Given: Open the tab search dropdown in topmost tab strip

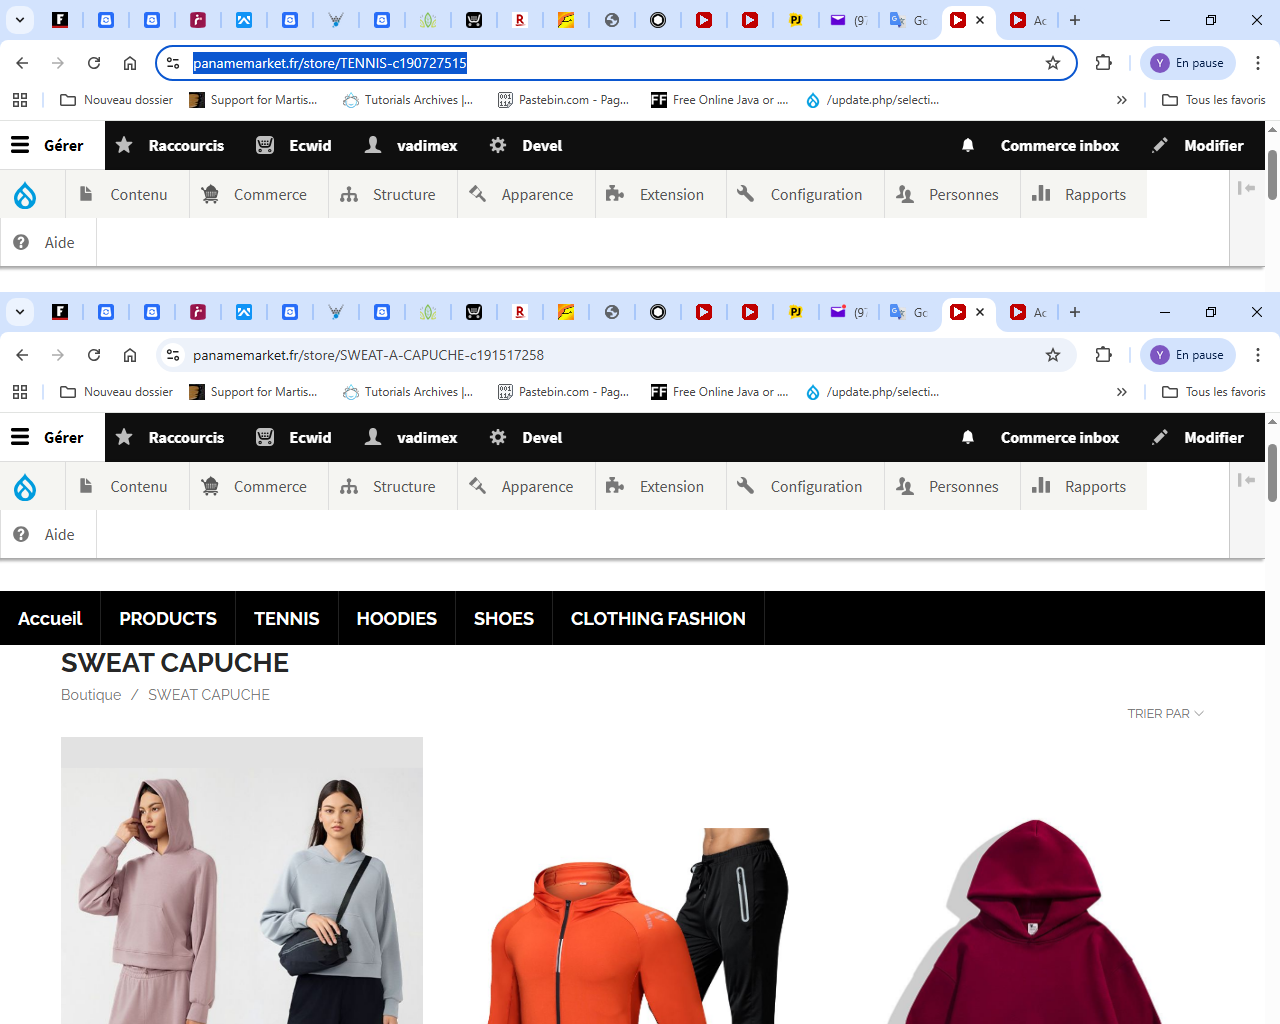Looking at the screenshot, I should tap(19, 20).
